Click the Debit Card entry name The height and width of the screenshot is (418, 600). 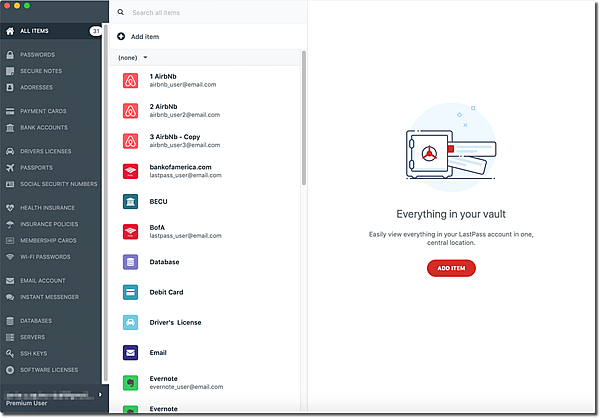pos(166,292)
